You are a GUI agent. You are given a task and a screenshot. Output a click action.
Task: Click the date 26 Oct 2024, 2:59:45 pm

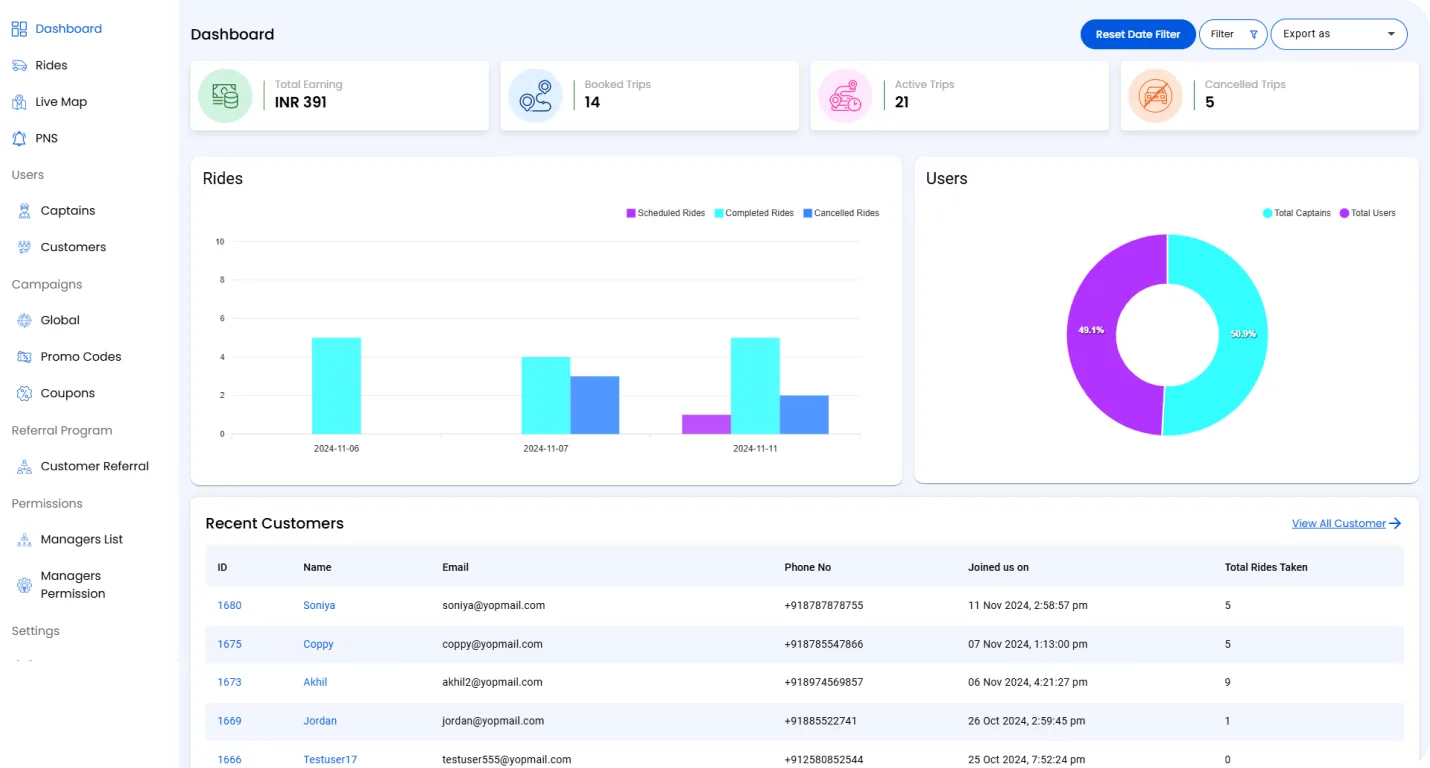click(1027, 721)
